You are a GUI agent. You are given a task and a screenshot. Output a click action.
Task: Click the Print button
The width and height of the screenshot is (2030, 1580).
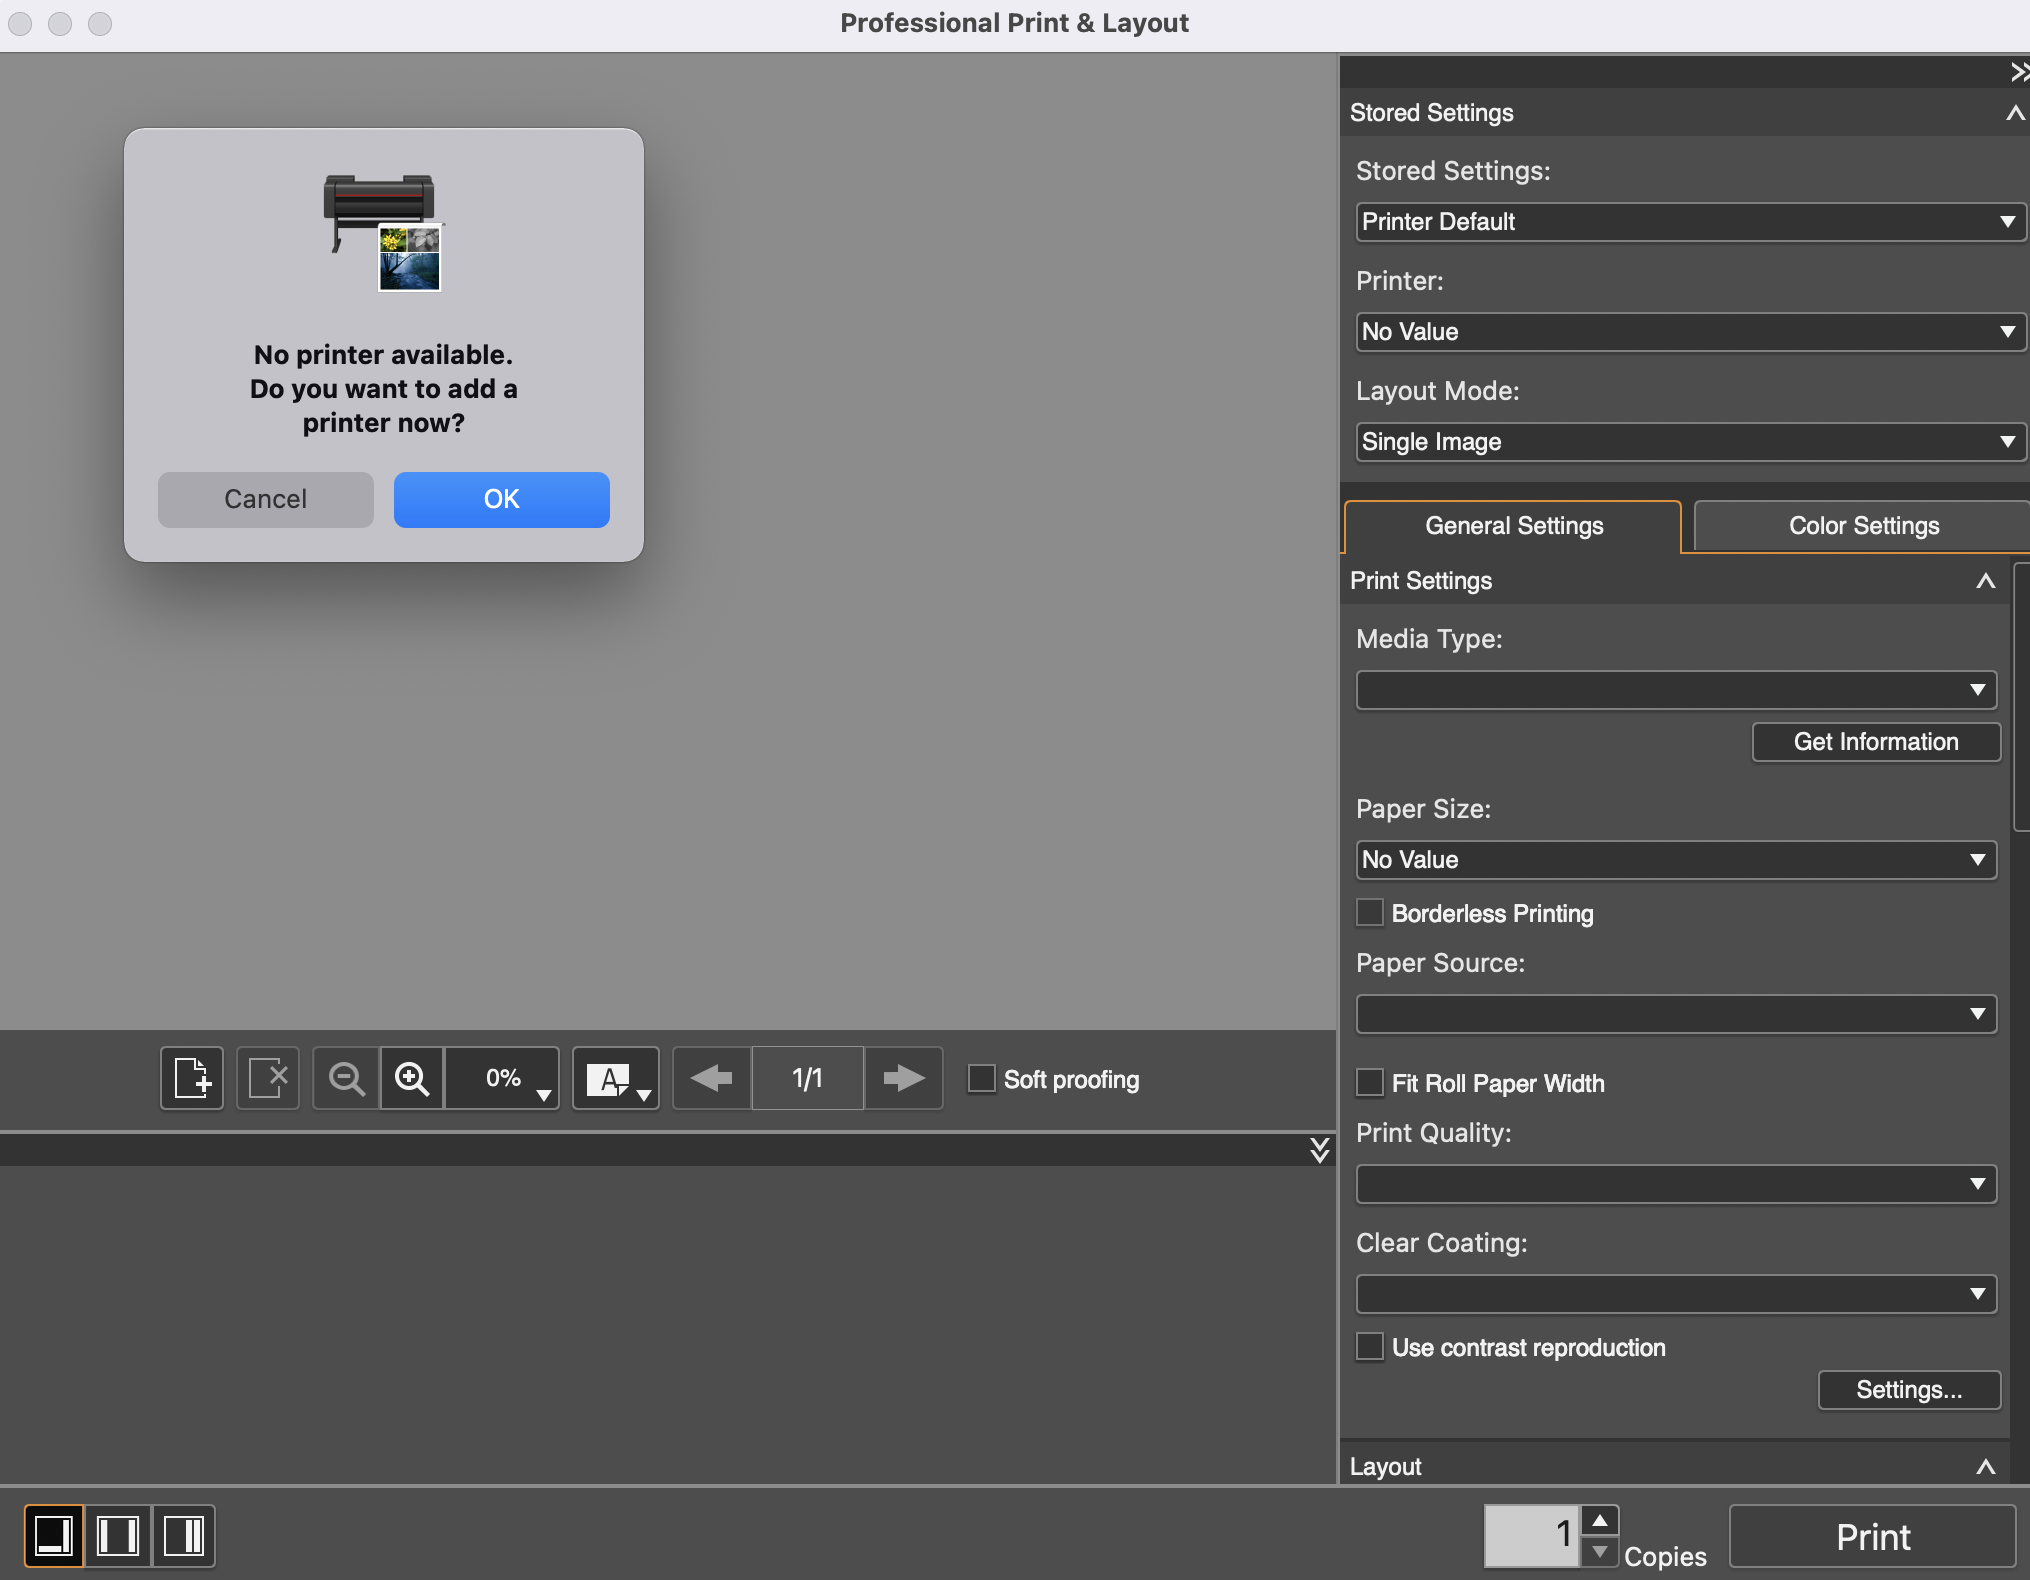tap(1872, 1536)
